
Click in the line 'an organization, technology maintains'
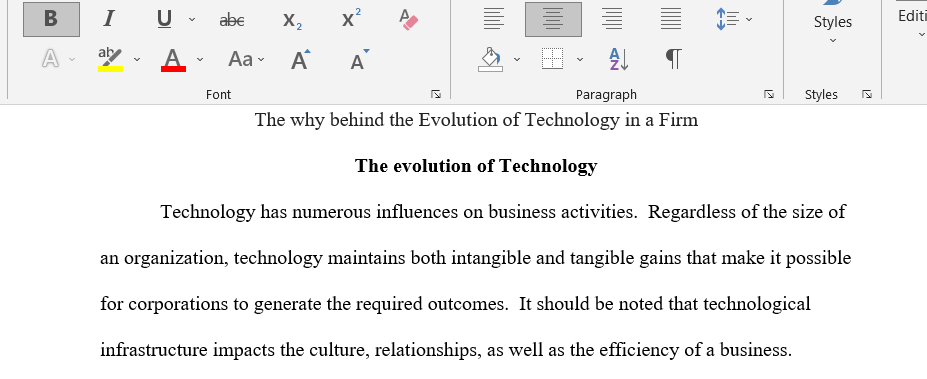point(475,258)
